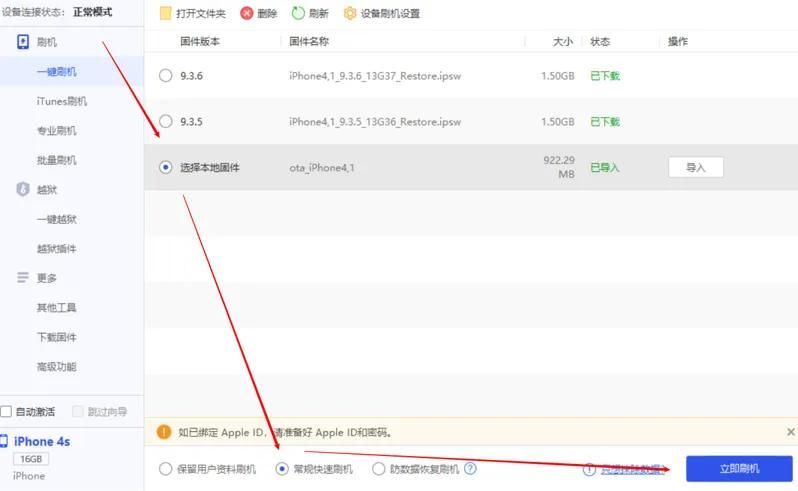Click the 设备刷机设置 toolbar label
798x491 pixels.
(x=390, y=14)
